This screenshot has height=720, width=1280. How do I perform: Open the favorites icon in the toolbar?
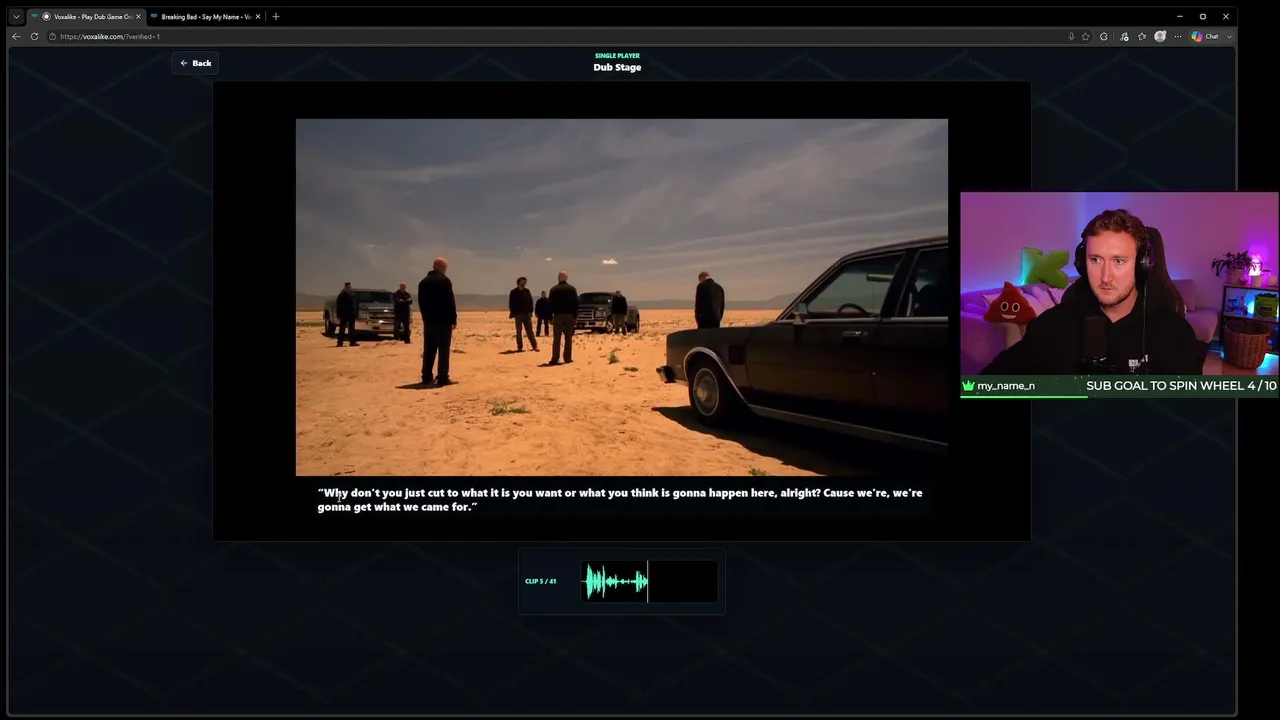pyautogui.click(x=1142, y=36)
